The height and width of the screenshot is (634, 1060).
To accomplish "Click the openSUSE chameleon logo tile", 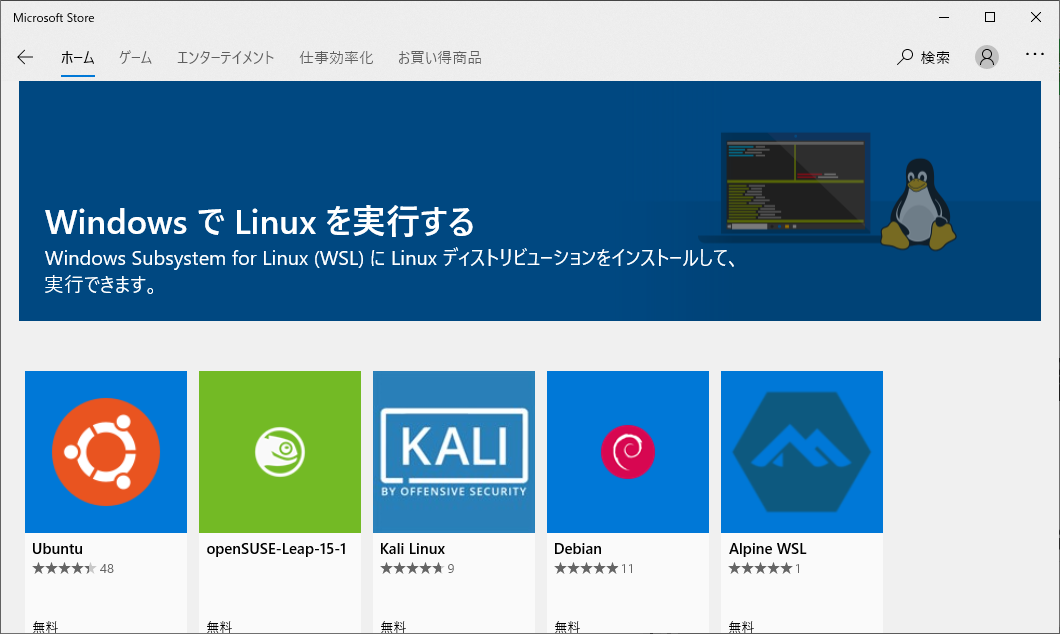I will [x=280, y=452].
